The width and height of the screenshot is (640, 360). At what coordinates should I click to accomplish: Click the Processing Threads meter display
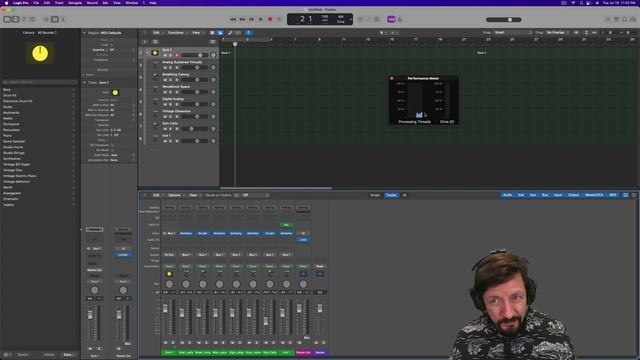click(x=415, y=100)
